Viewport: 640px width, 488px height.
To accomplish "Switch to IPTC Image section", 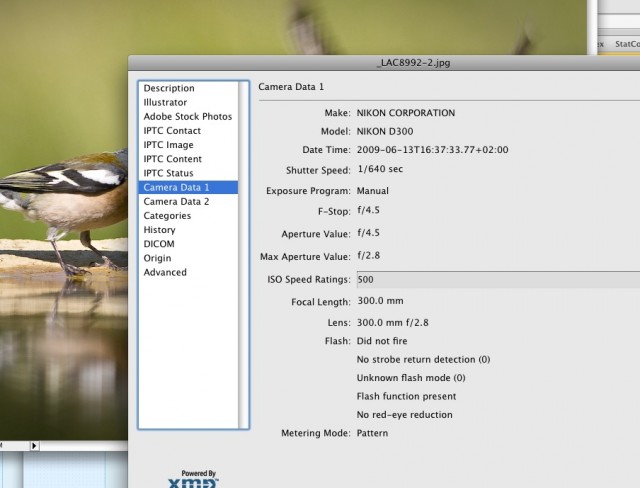I will point(168,145).
